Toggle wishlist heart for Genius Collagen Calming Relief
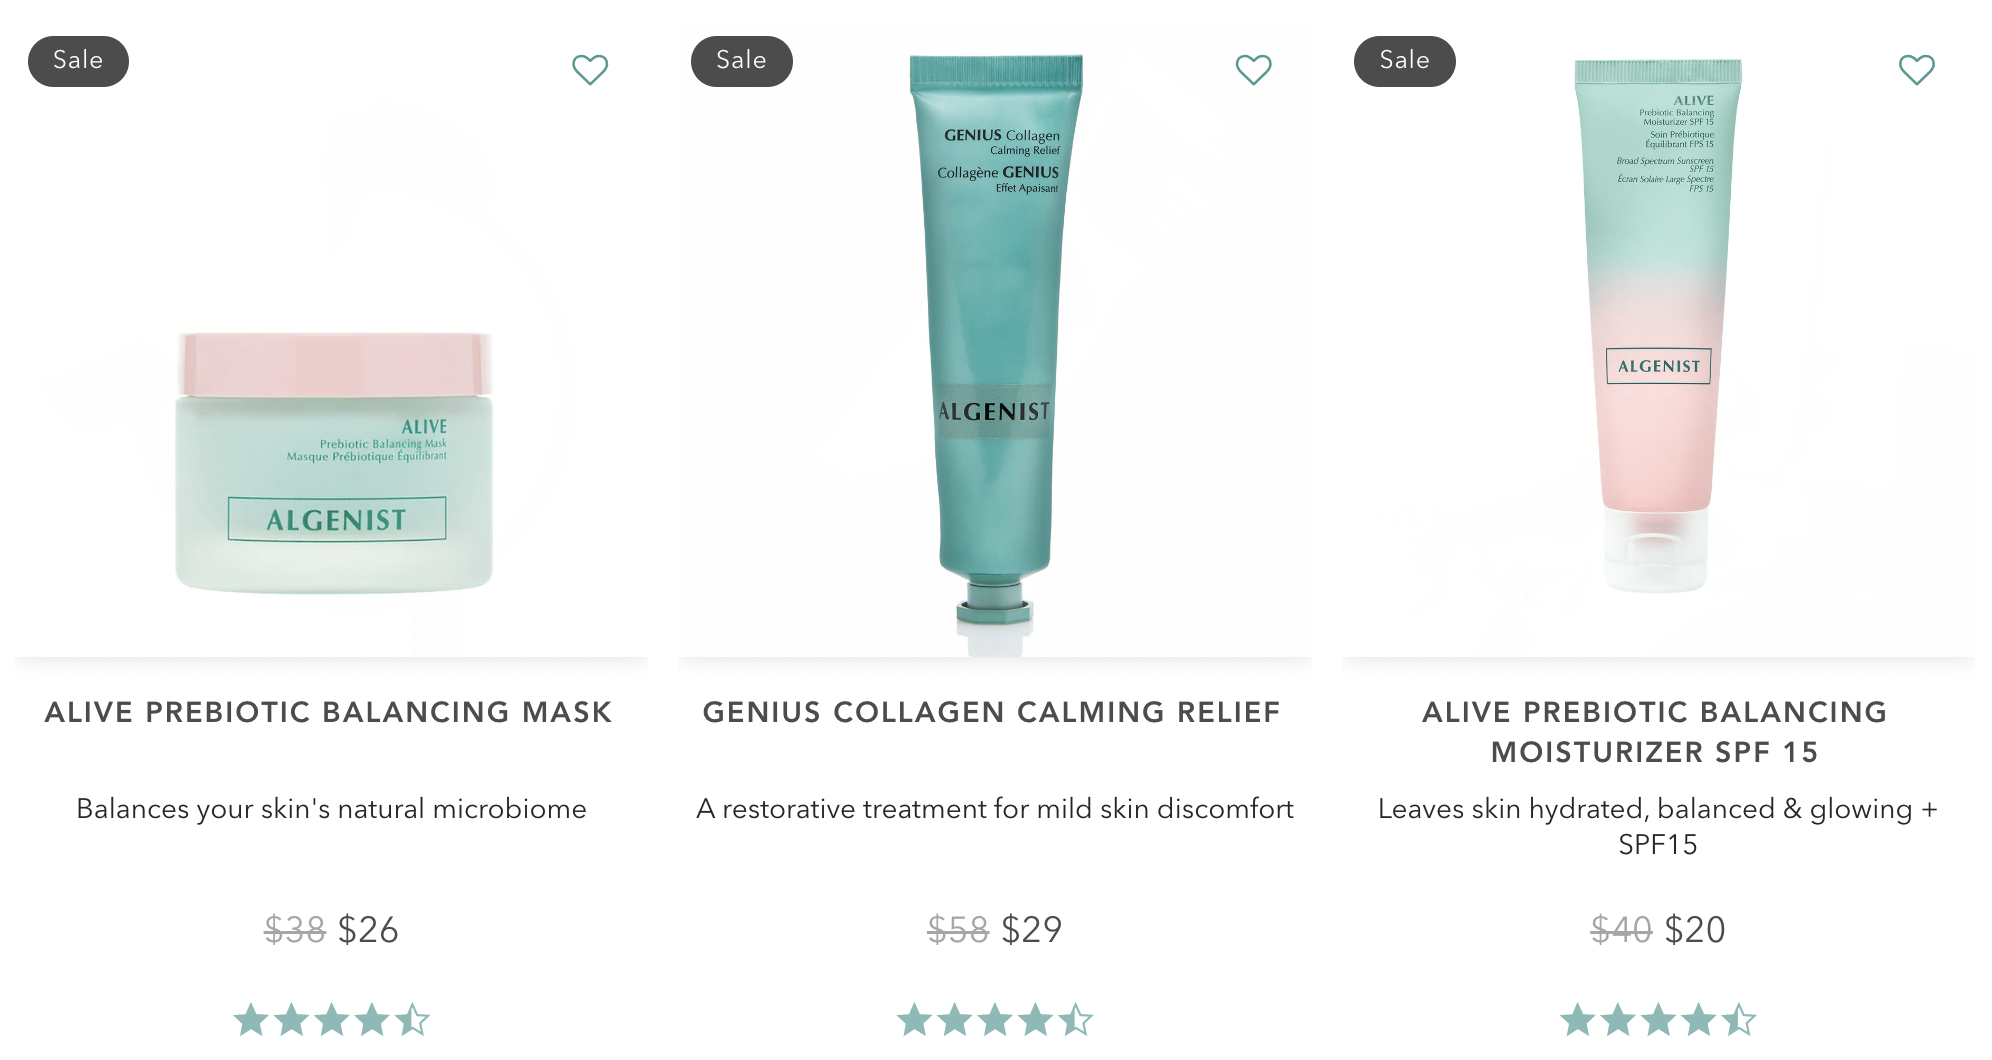Viewport: 1992px width, 1060px height. [x=1253, y=69]
